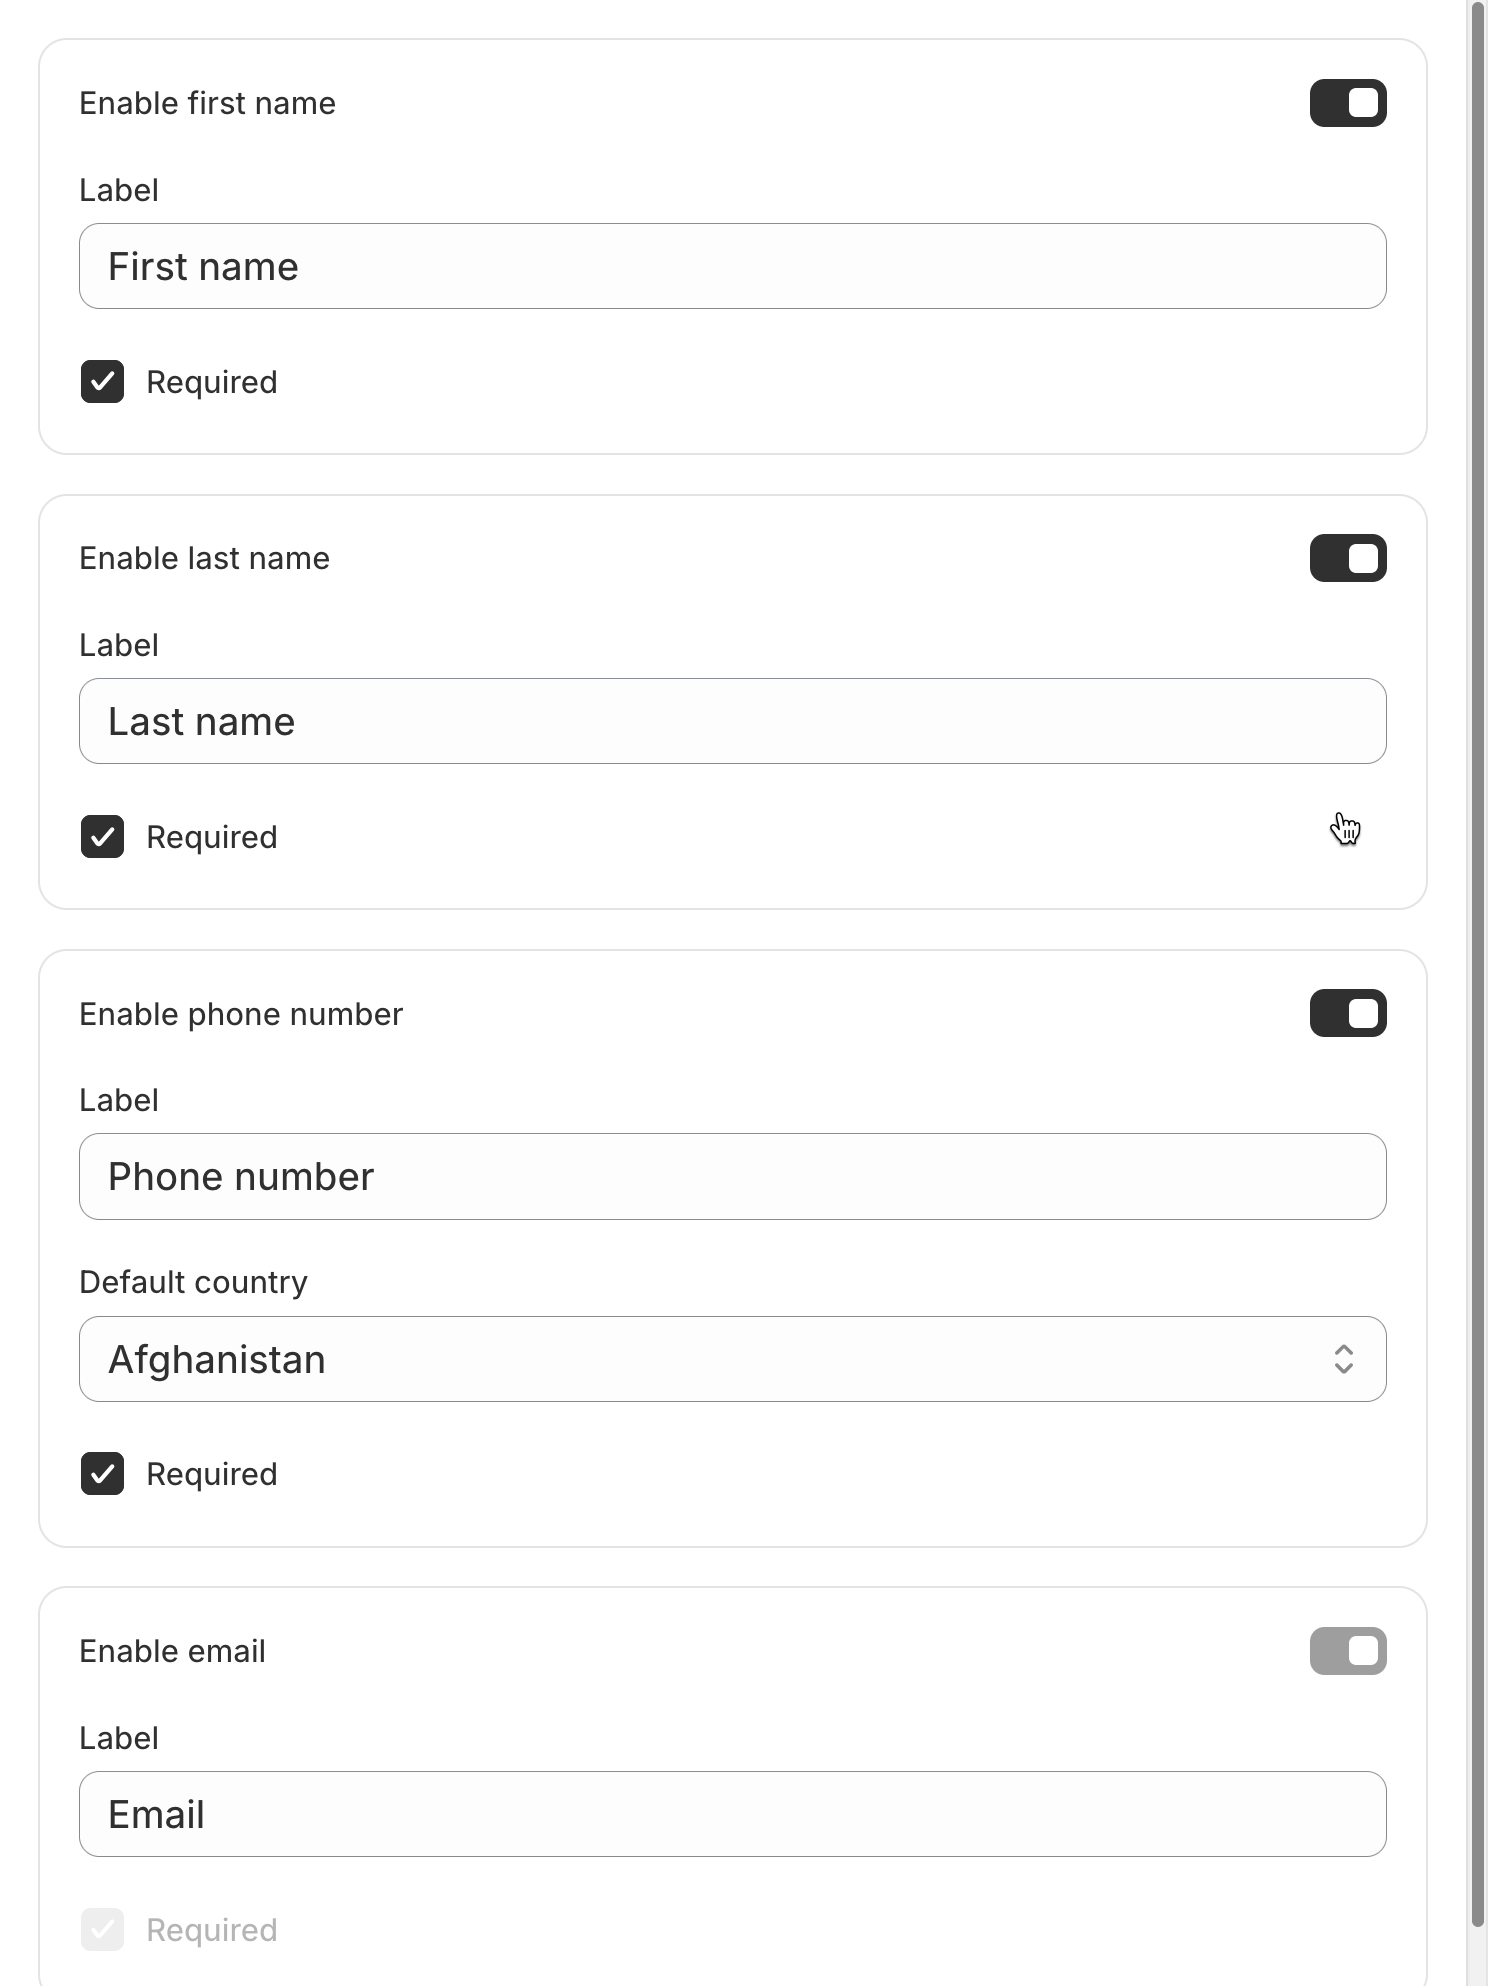The image size is (1488, 1986).
Task: Select the Email label text field
Action: pos(732,1814)
